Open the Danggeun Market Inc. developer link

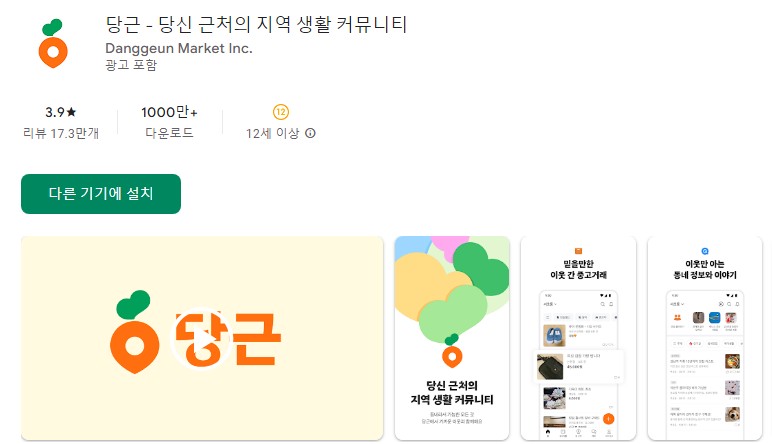[179, 48]
